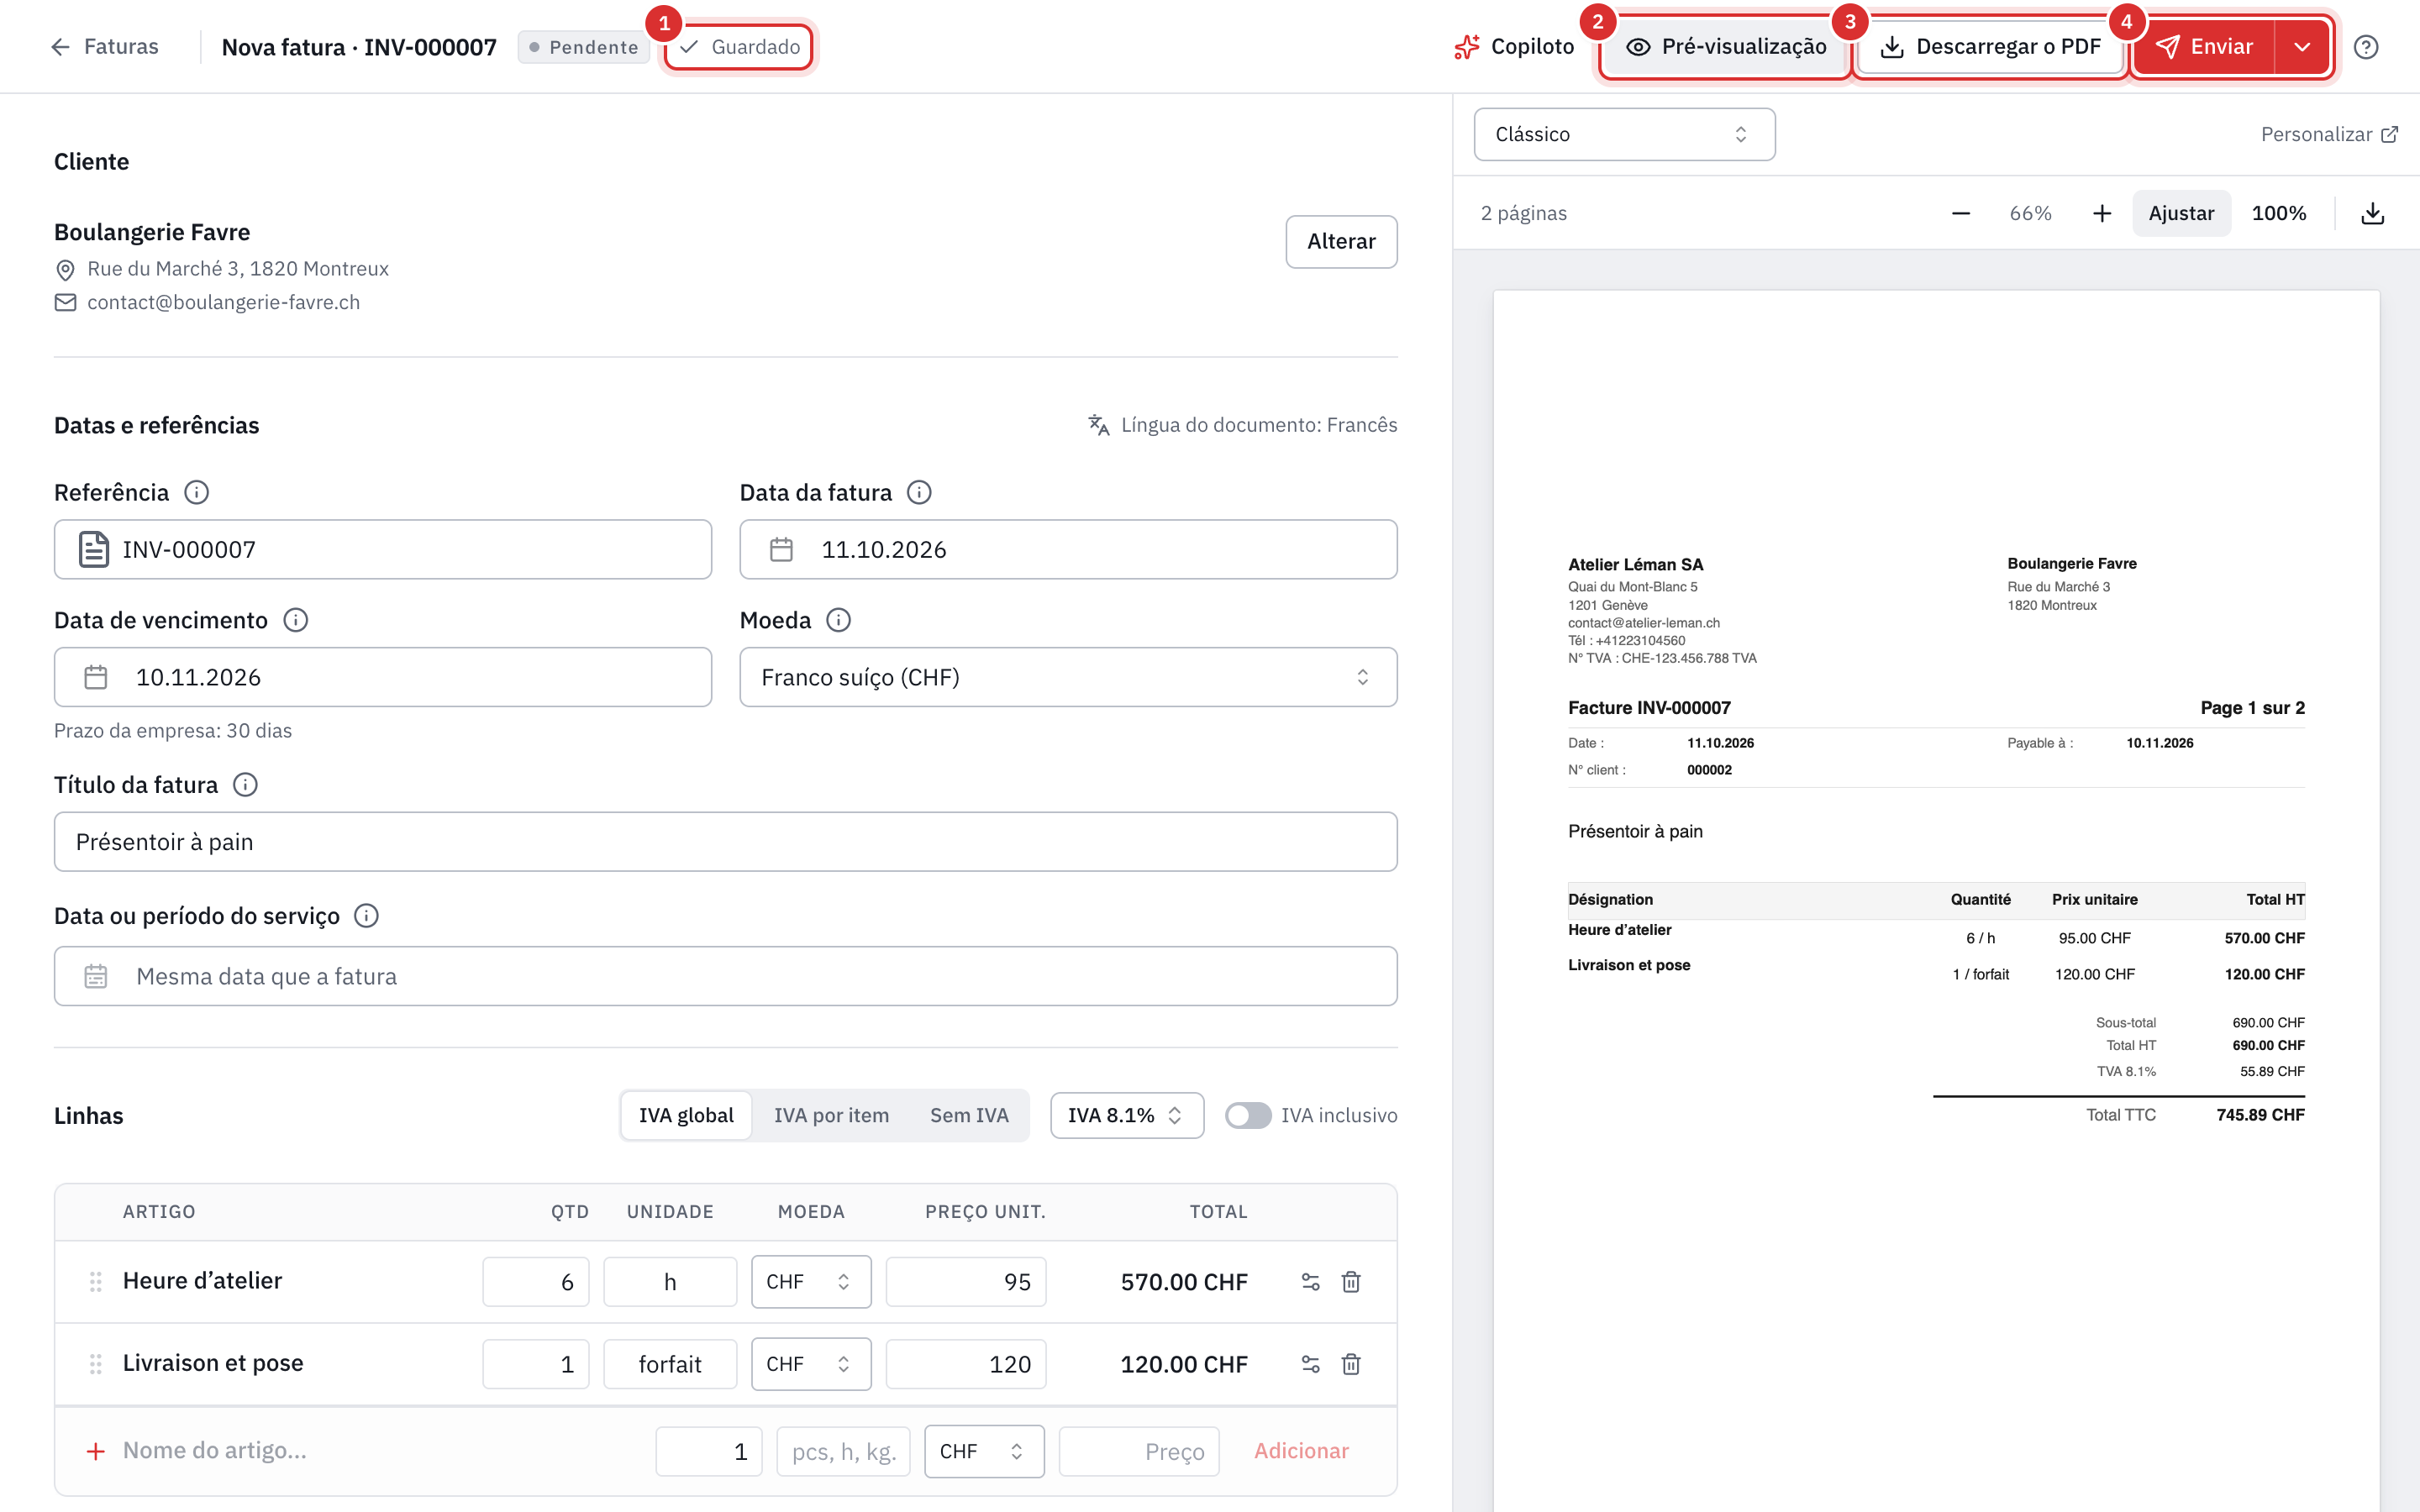The width and height of the screenshot is (2420, 1512).
Task: Set preview zoom to 100%
Action: (x=2279, y=213)
